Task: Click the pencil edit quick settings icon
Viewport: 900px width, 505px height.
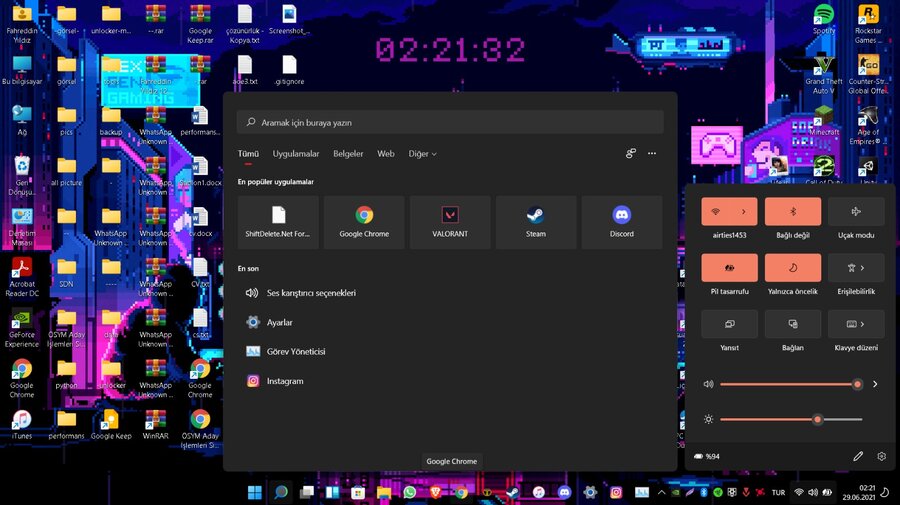Action: 857,456
